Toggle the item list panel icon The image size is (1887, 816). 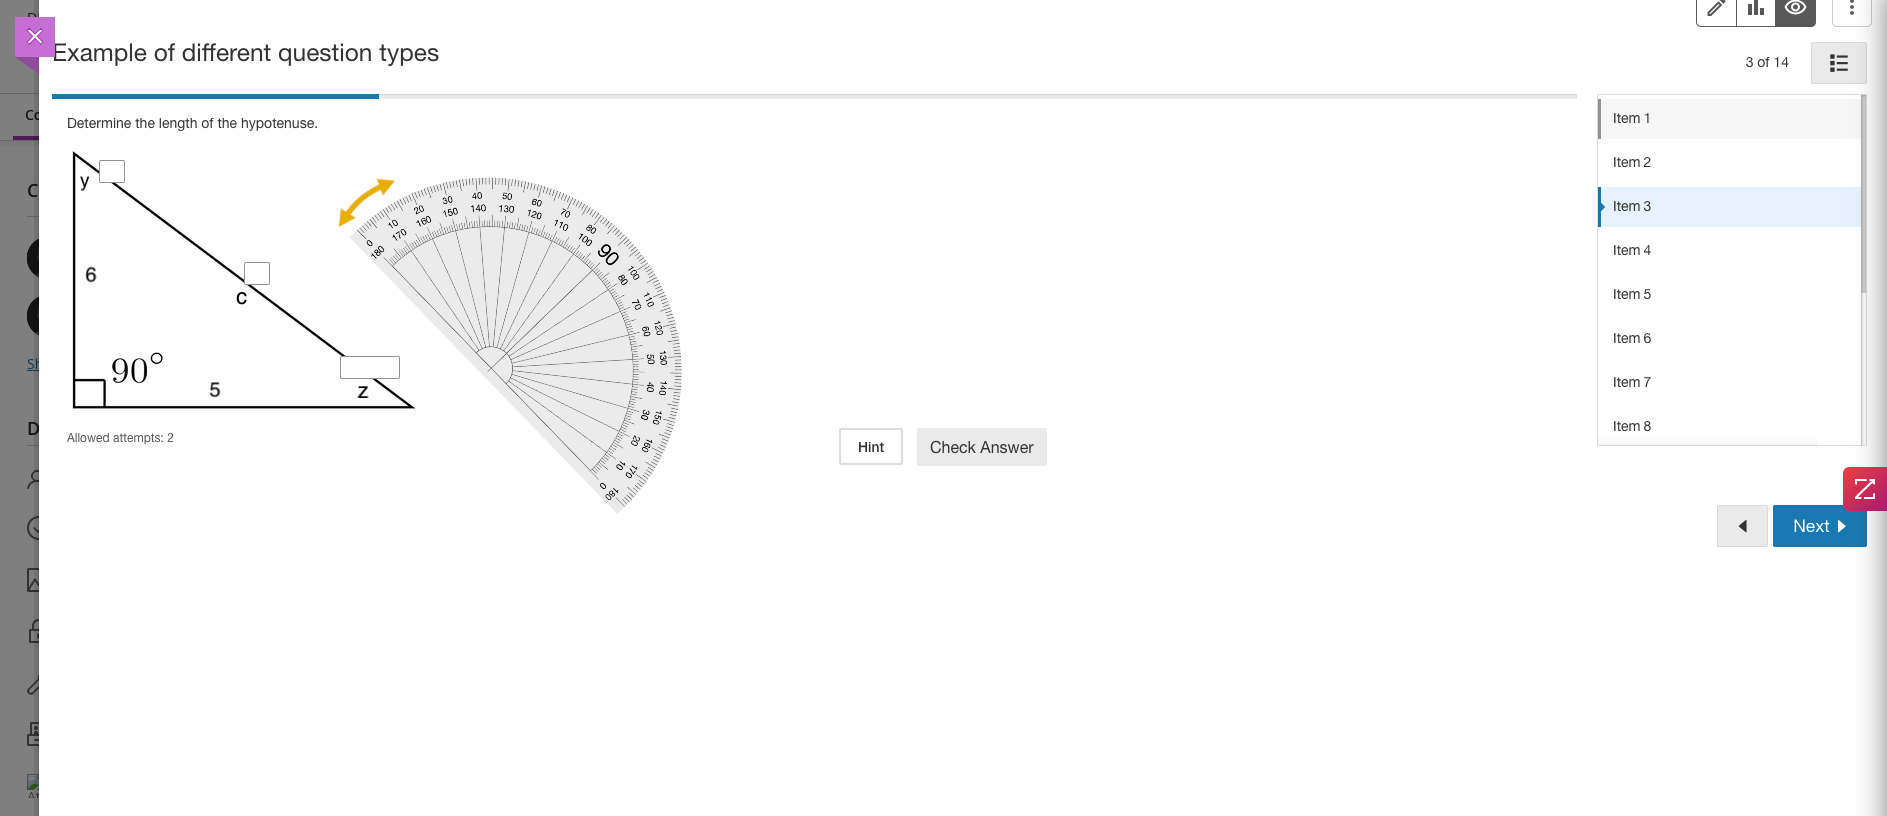(1838, 63)
